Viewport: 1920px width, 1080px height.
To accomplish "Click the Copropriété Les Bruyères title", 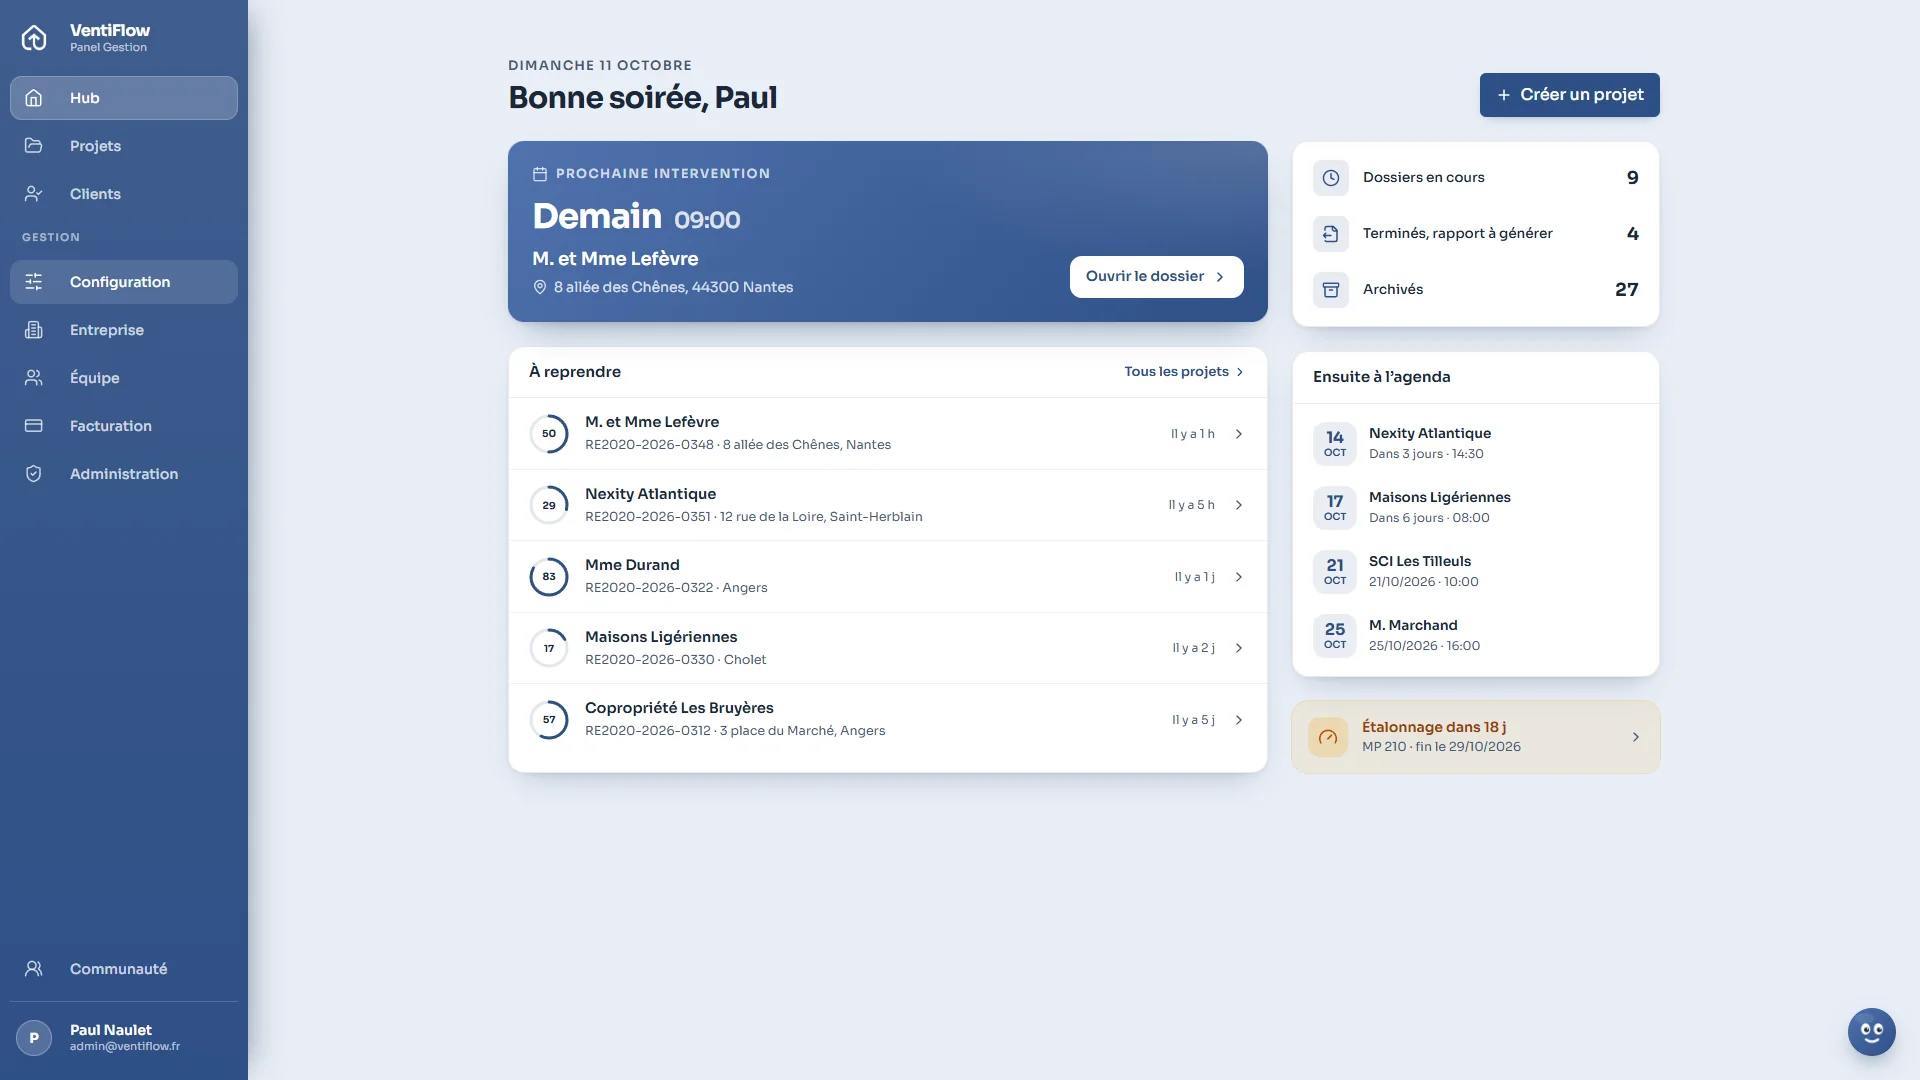I will click(x=679, y=708).
